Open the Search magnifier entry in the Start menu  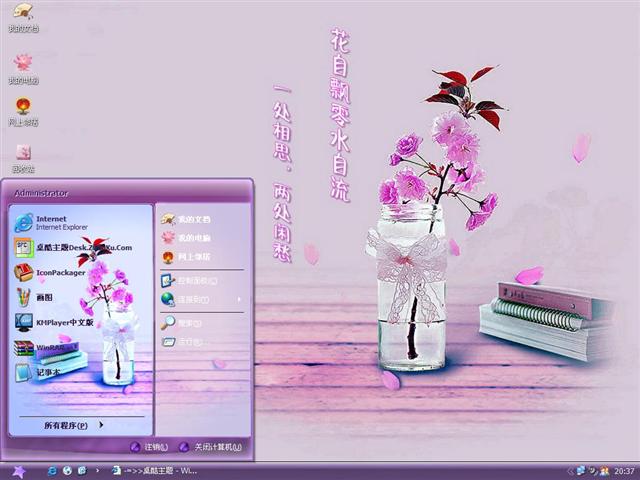(182, 323)
